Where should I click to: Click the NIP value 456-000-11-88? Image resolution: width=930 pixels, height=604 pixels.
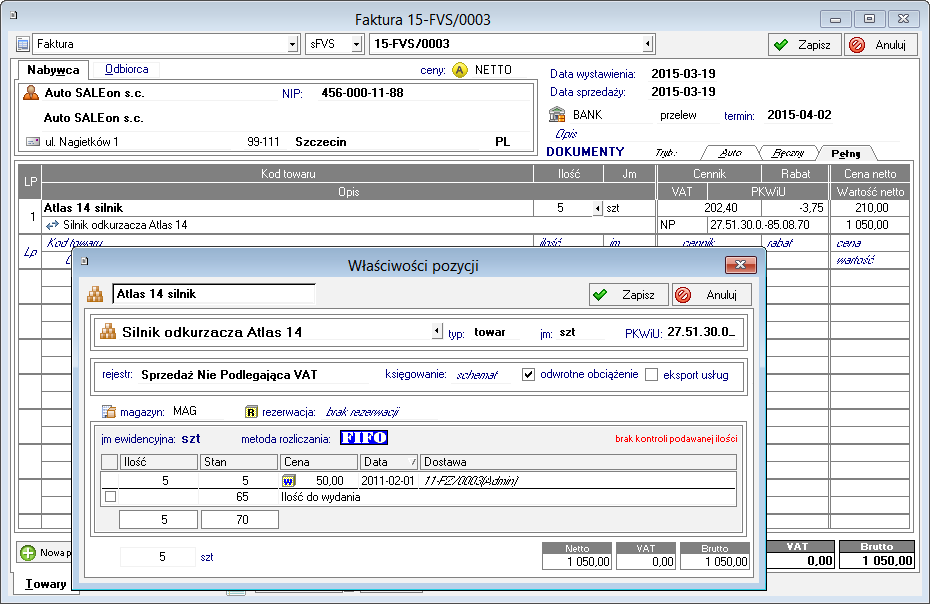coord(362,93)
